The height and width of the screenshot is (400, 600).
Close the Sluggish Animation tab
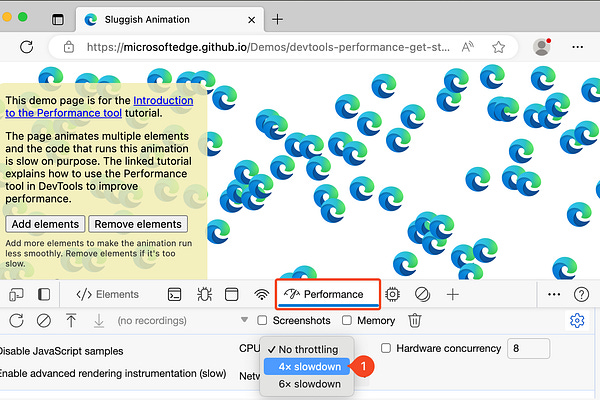251,20
